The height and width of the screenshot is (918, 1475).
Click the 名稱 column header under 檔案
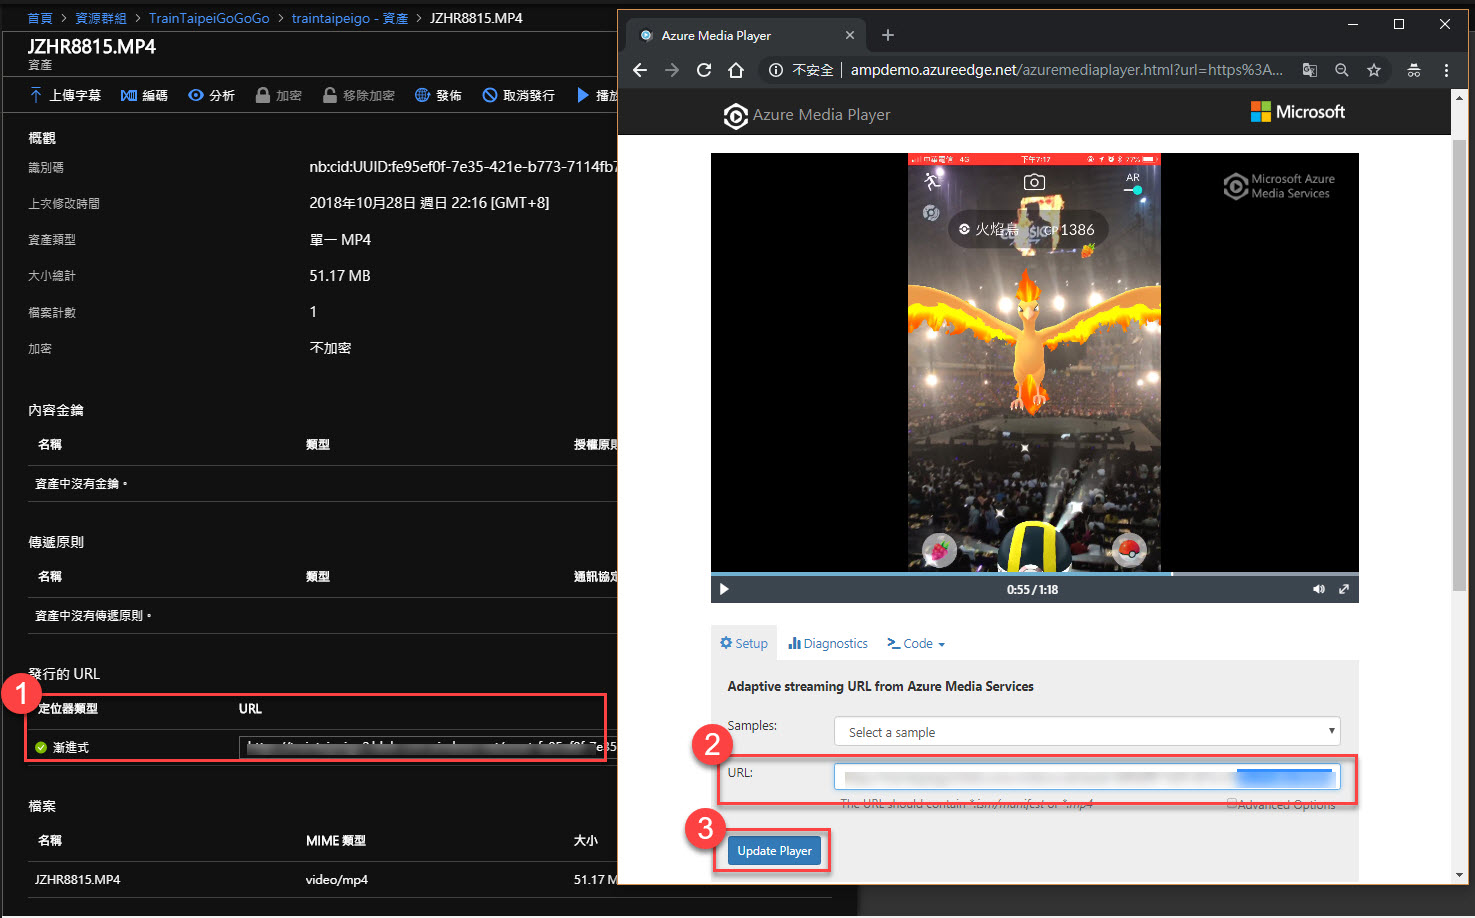pos(50,841)
